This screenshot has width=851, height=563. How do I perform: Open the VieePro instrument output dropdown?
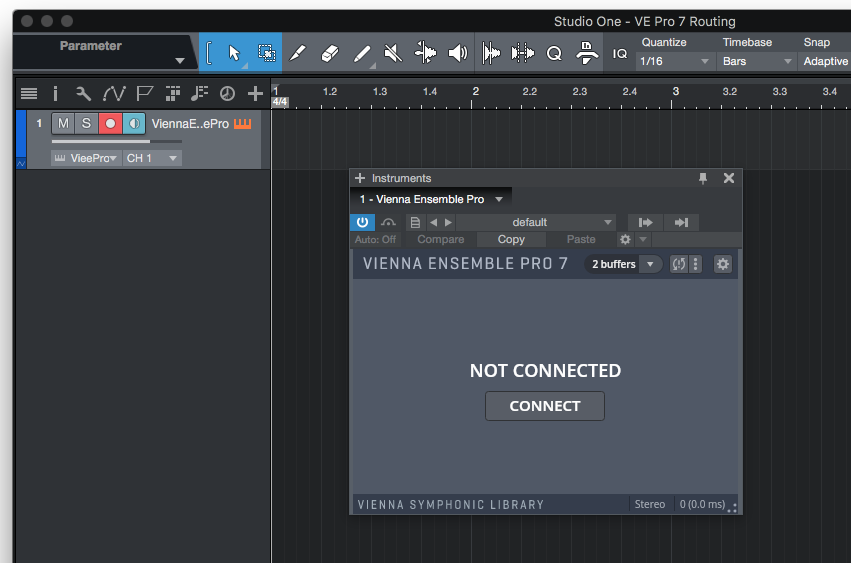pyautogui.click(x=86, y=159)
